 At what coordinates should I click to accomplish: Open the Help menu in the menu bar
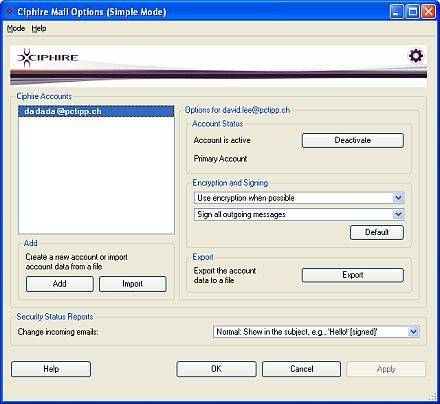coord(39,29)
